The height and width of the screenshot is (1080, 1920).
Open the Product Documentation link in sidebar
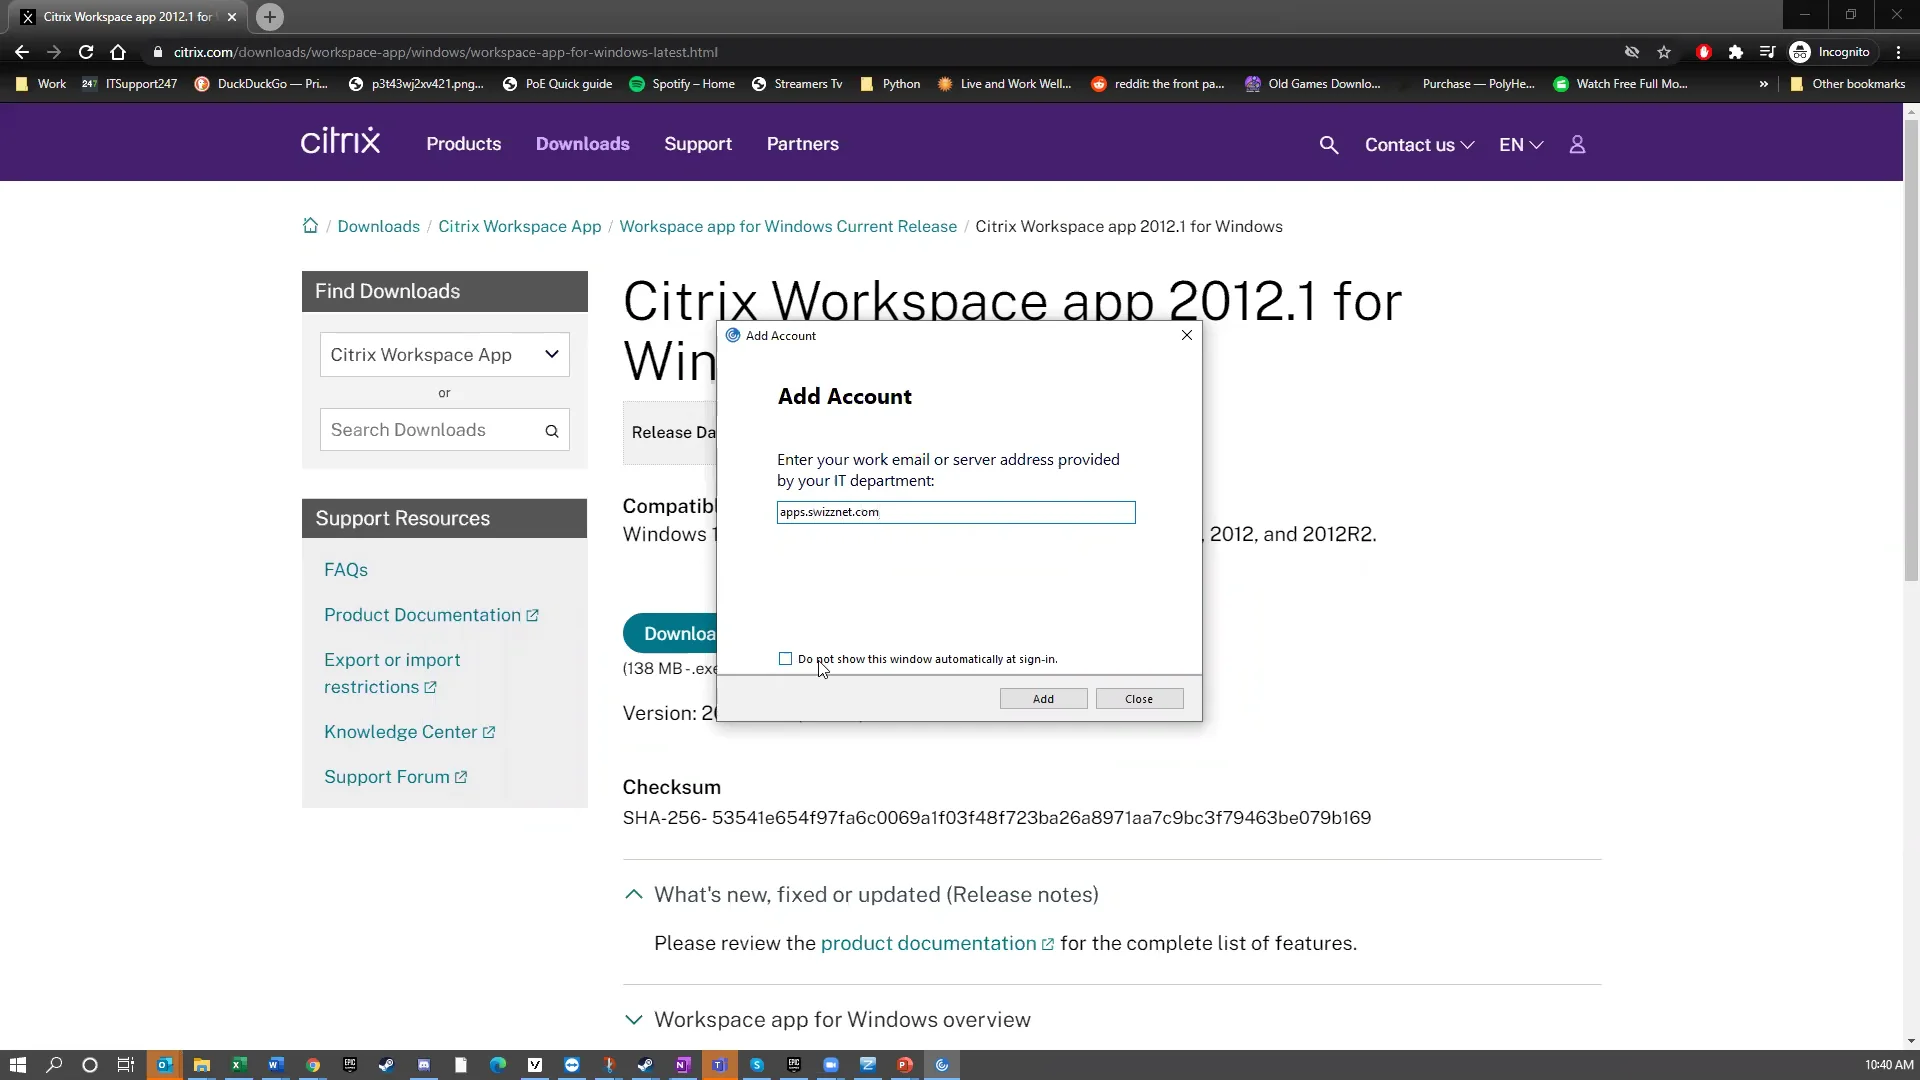(x=431, y=615)
